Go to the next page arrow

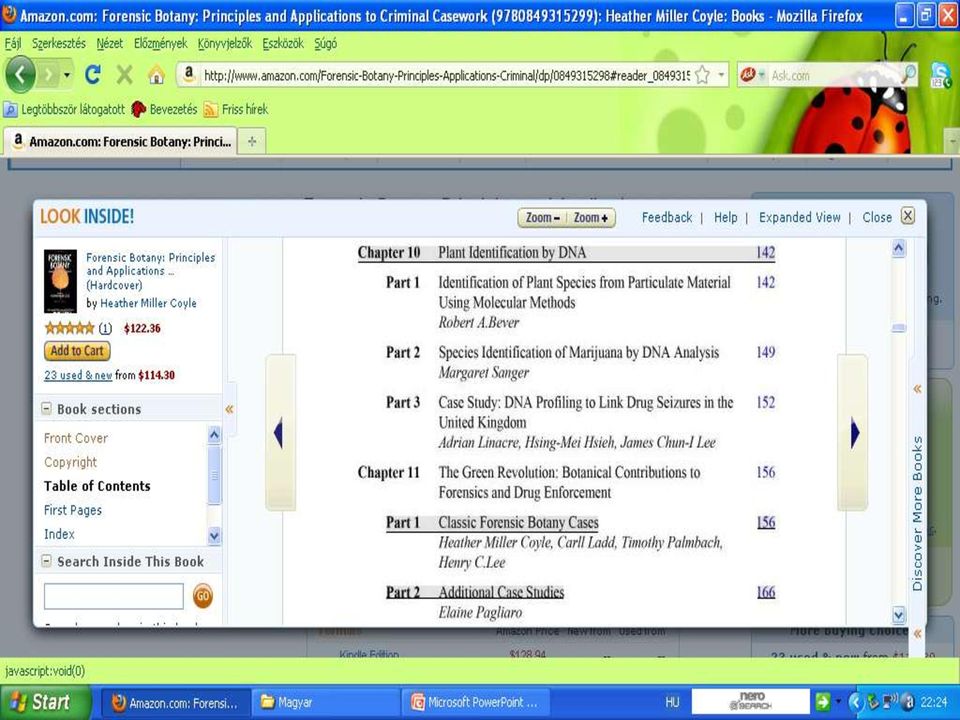point(853,433)
